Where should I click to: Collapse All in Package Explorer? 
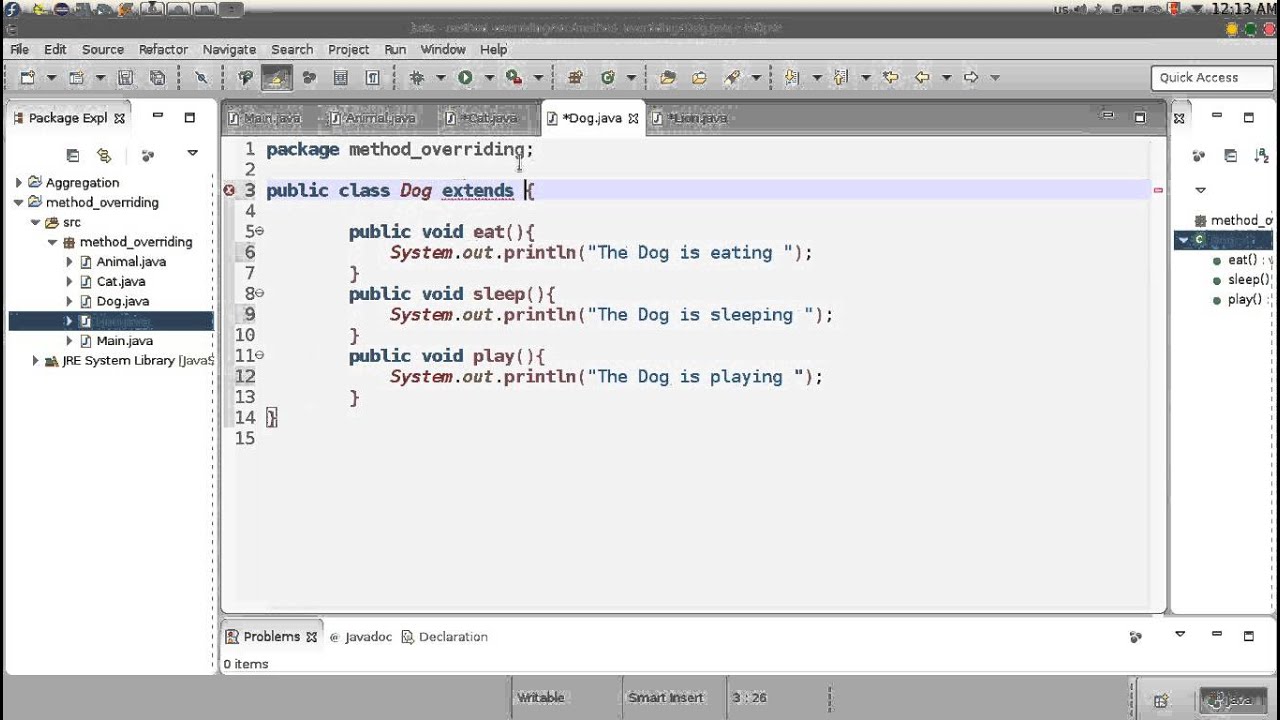[x=72, y=155]
